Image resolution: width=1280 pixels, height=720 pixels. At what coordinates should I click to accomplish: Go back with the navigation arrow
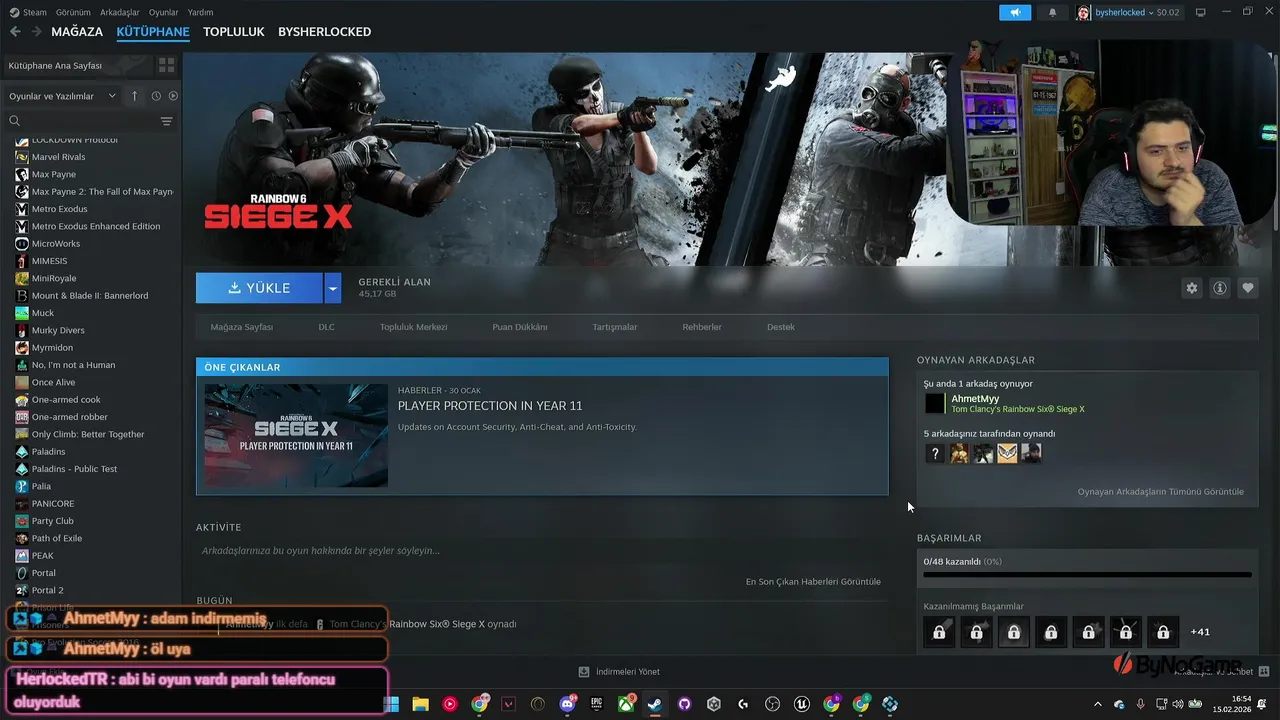click(15, 32)
